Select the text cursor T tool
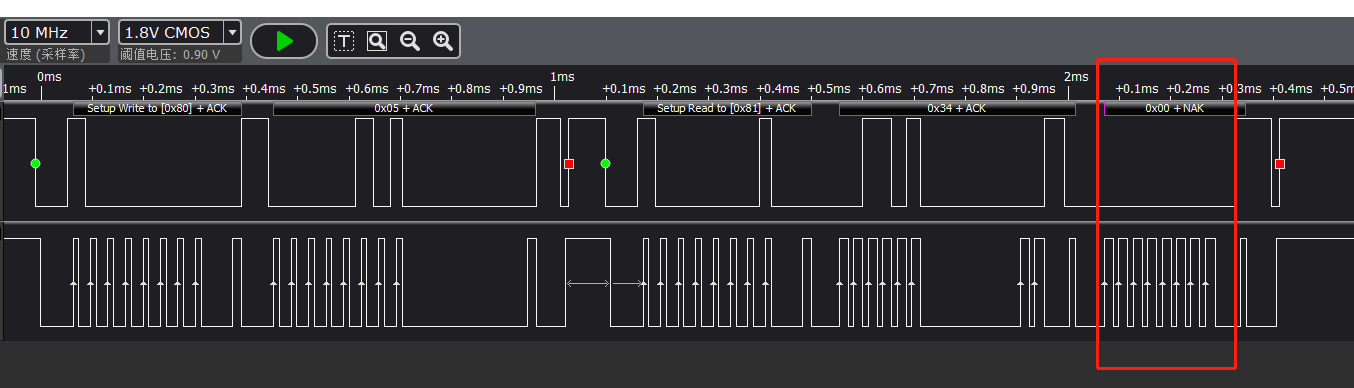This screenshot has width=1354, height=388. click(x=343, y=41)
